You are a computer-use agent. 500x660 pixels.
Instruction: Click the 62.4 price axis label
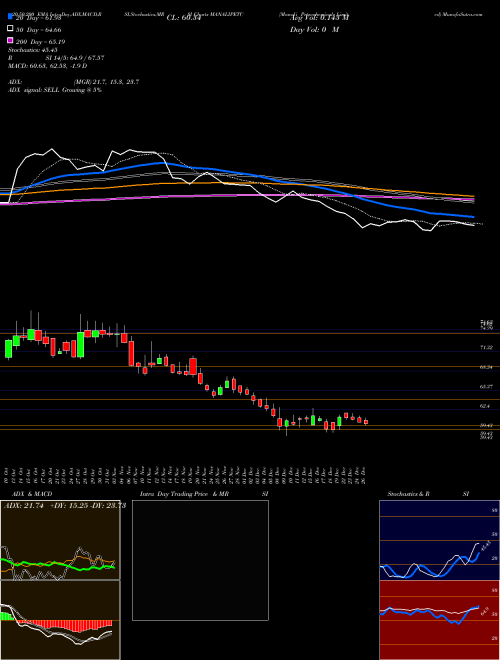tap(486, 406)
